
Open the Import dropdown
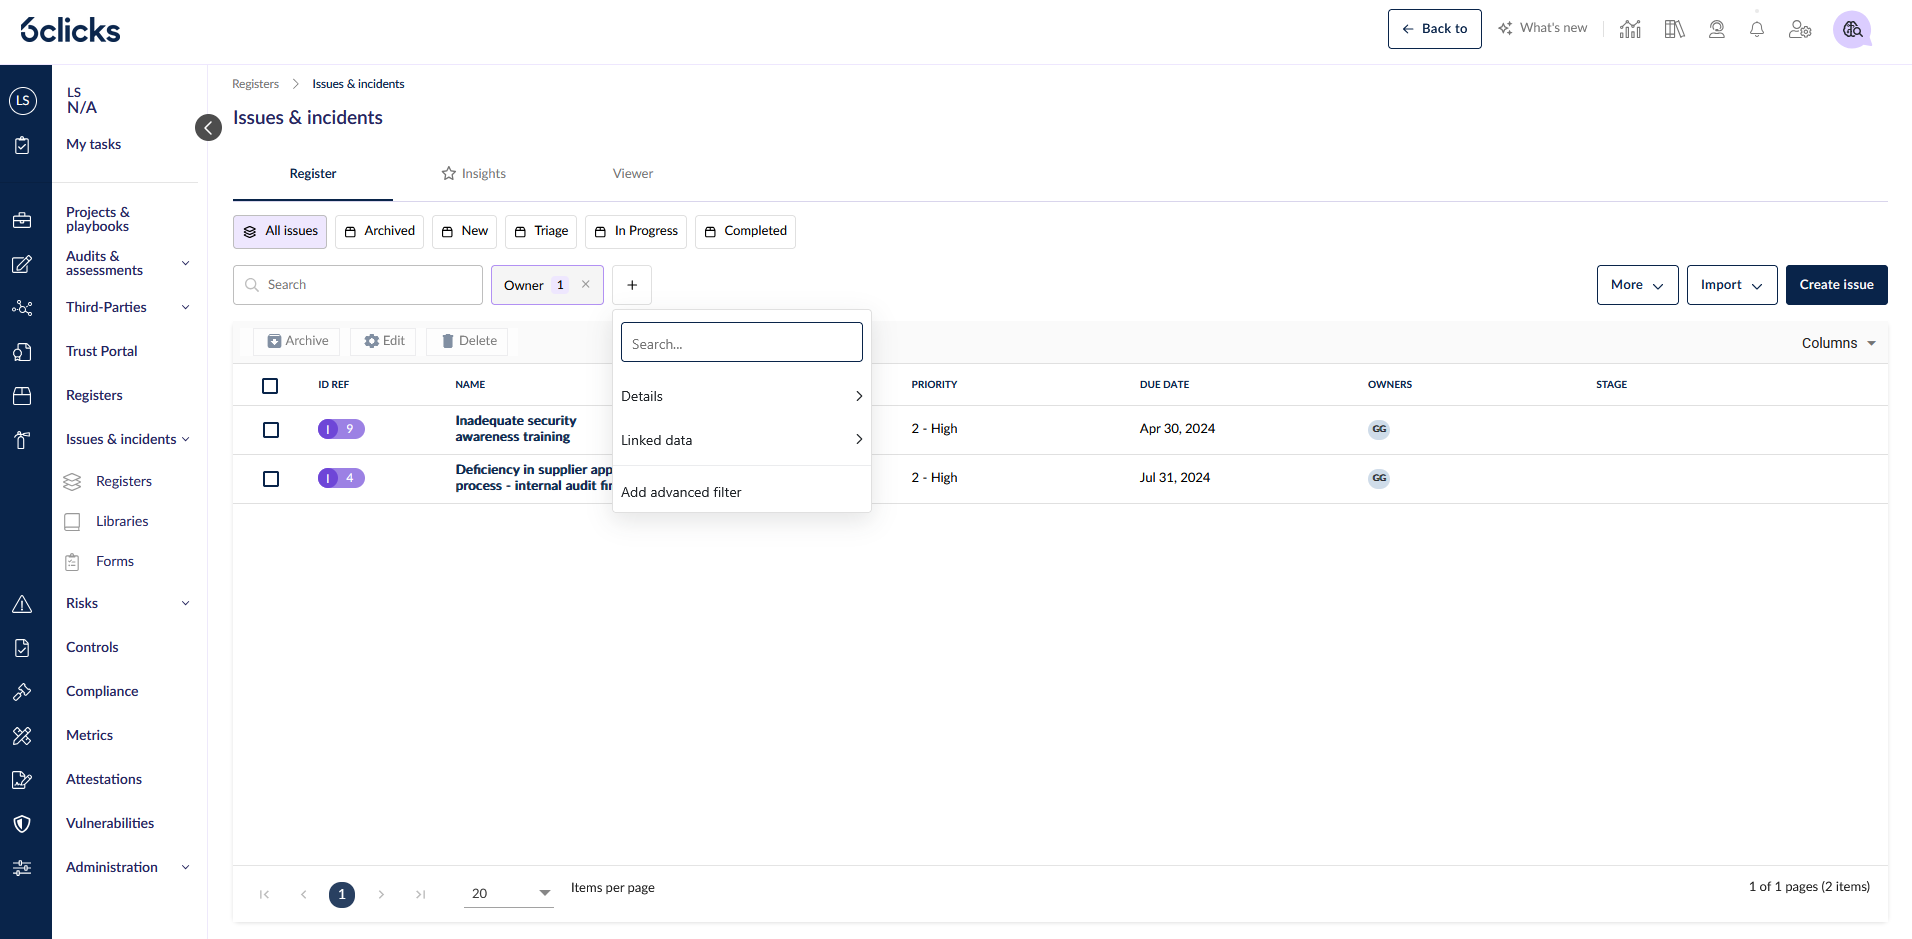(1732, 285)
